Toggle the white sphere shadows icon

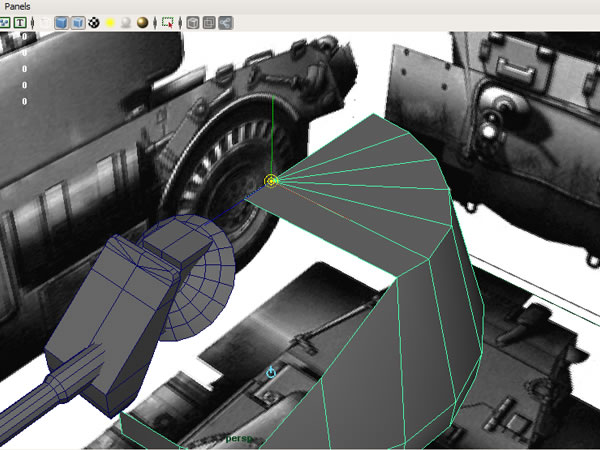(x=126, y=22)
